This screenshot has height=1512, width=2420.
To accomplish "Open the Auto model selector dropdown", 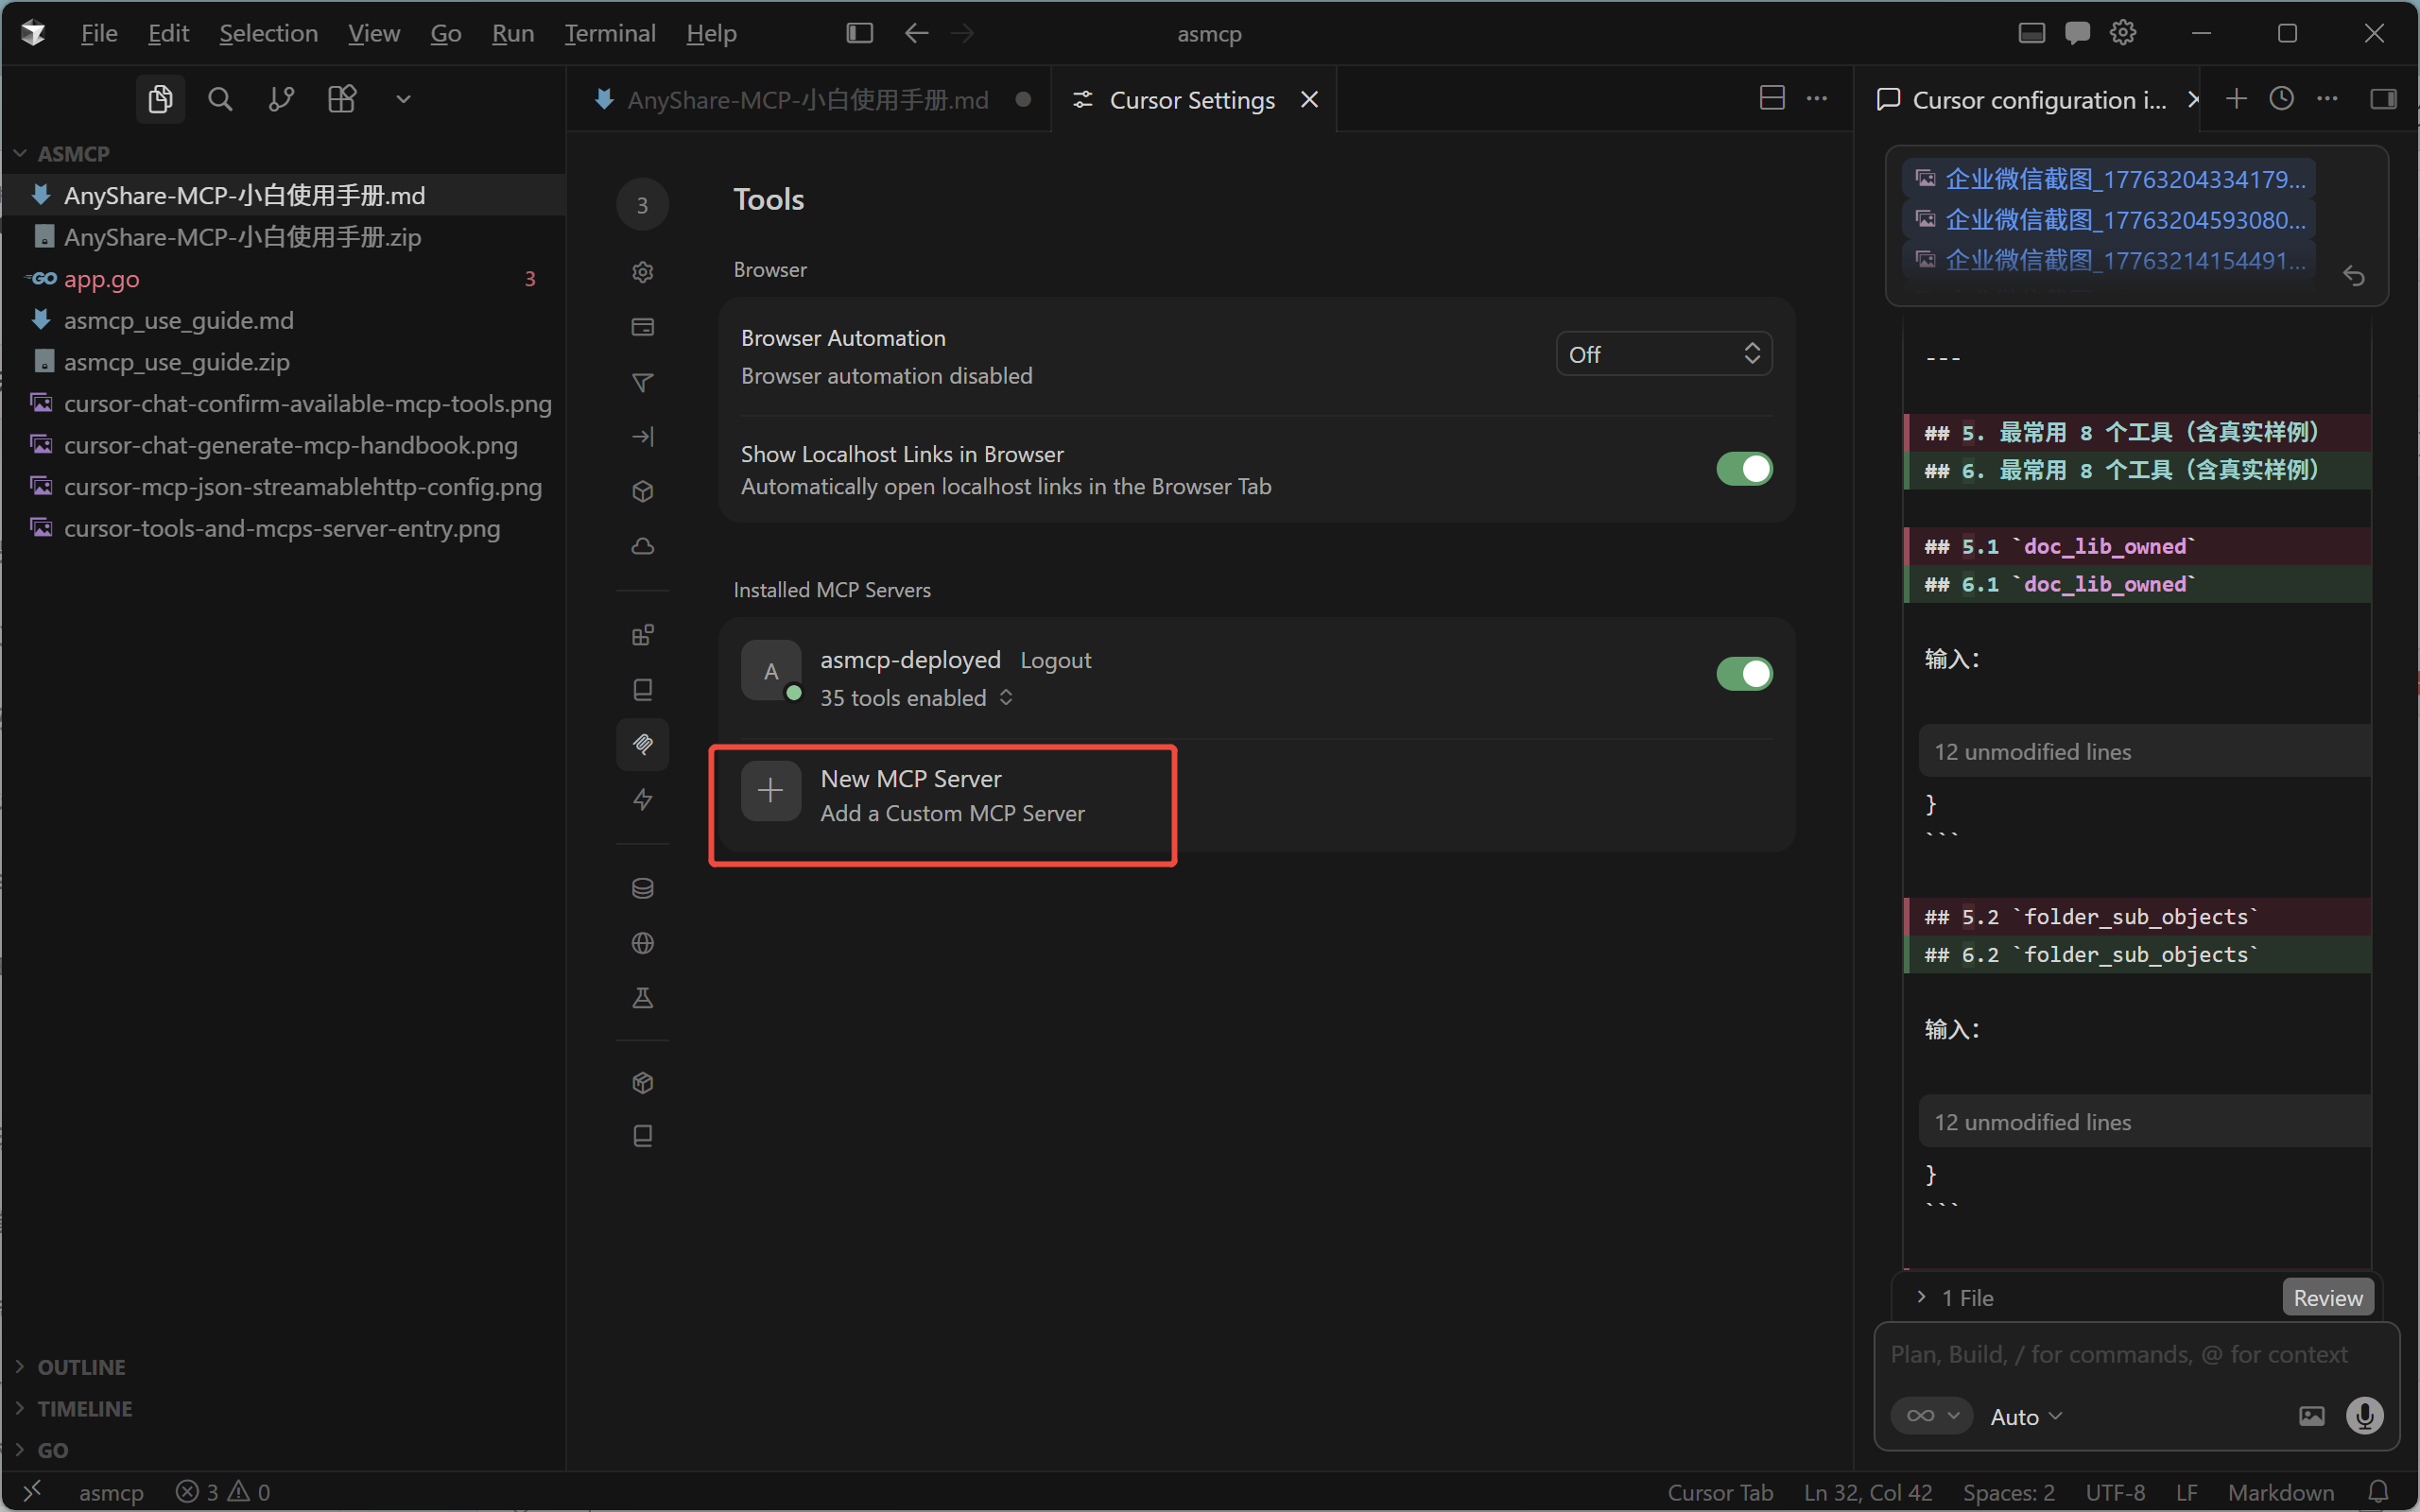I will [x=2026, y=1417].
